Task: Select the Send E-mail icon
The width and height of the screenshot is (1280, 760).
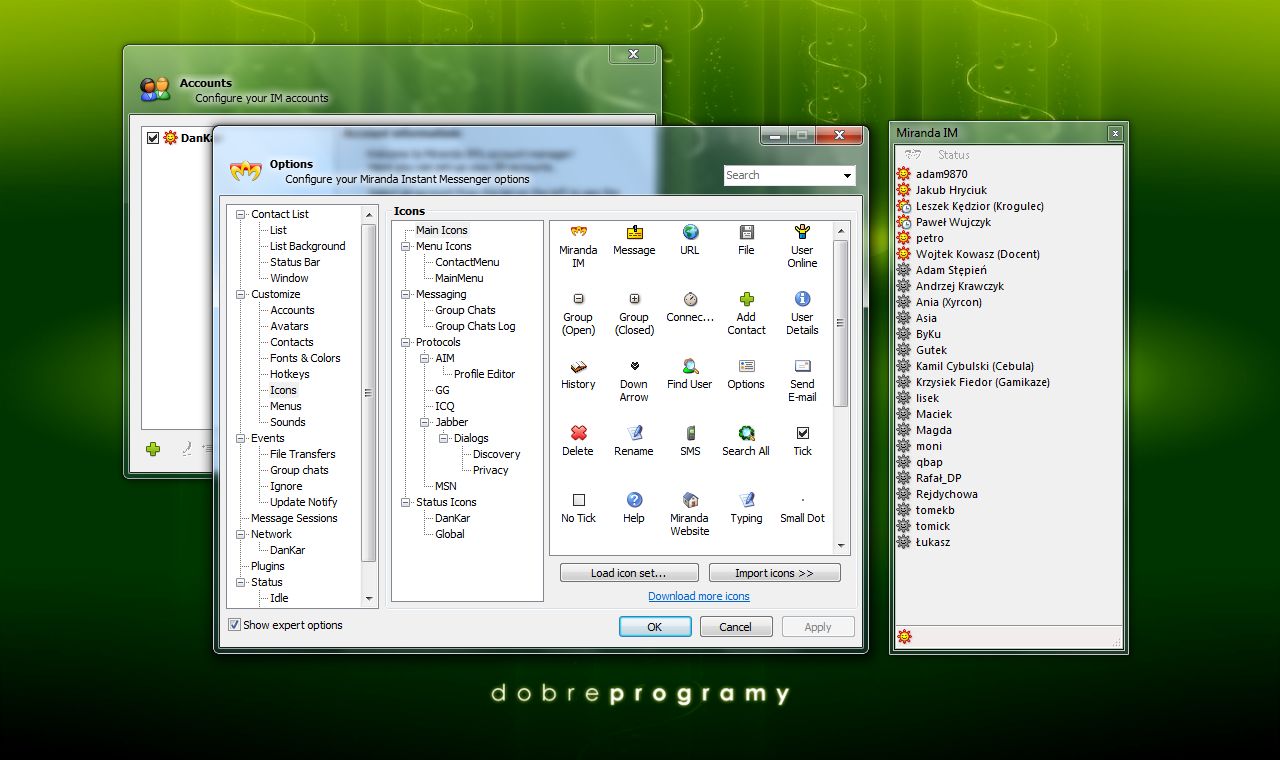Action: click(802, 366)
